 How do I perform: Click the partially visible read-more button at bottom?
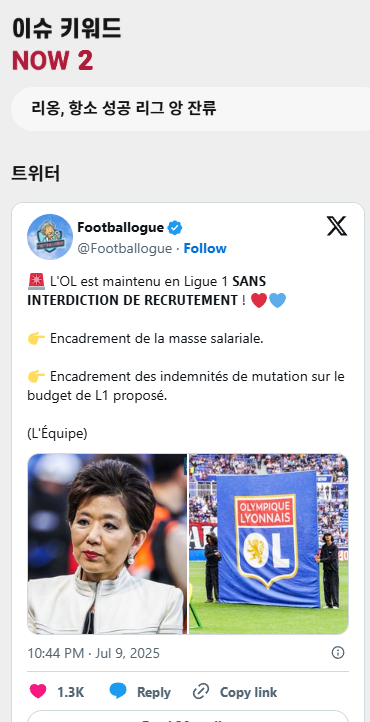click(x=188, y=716)
